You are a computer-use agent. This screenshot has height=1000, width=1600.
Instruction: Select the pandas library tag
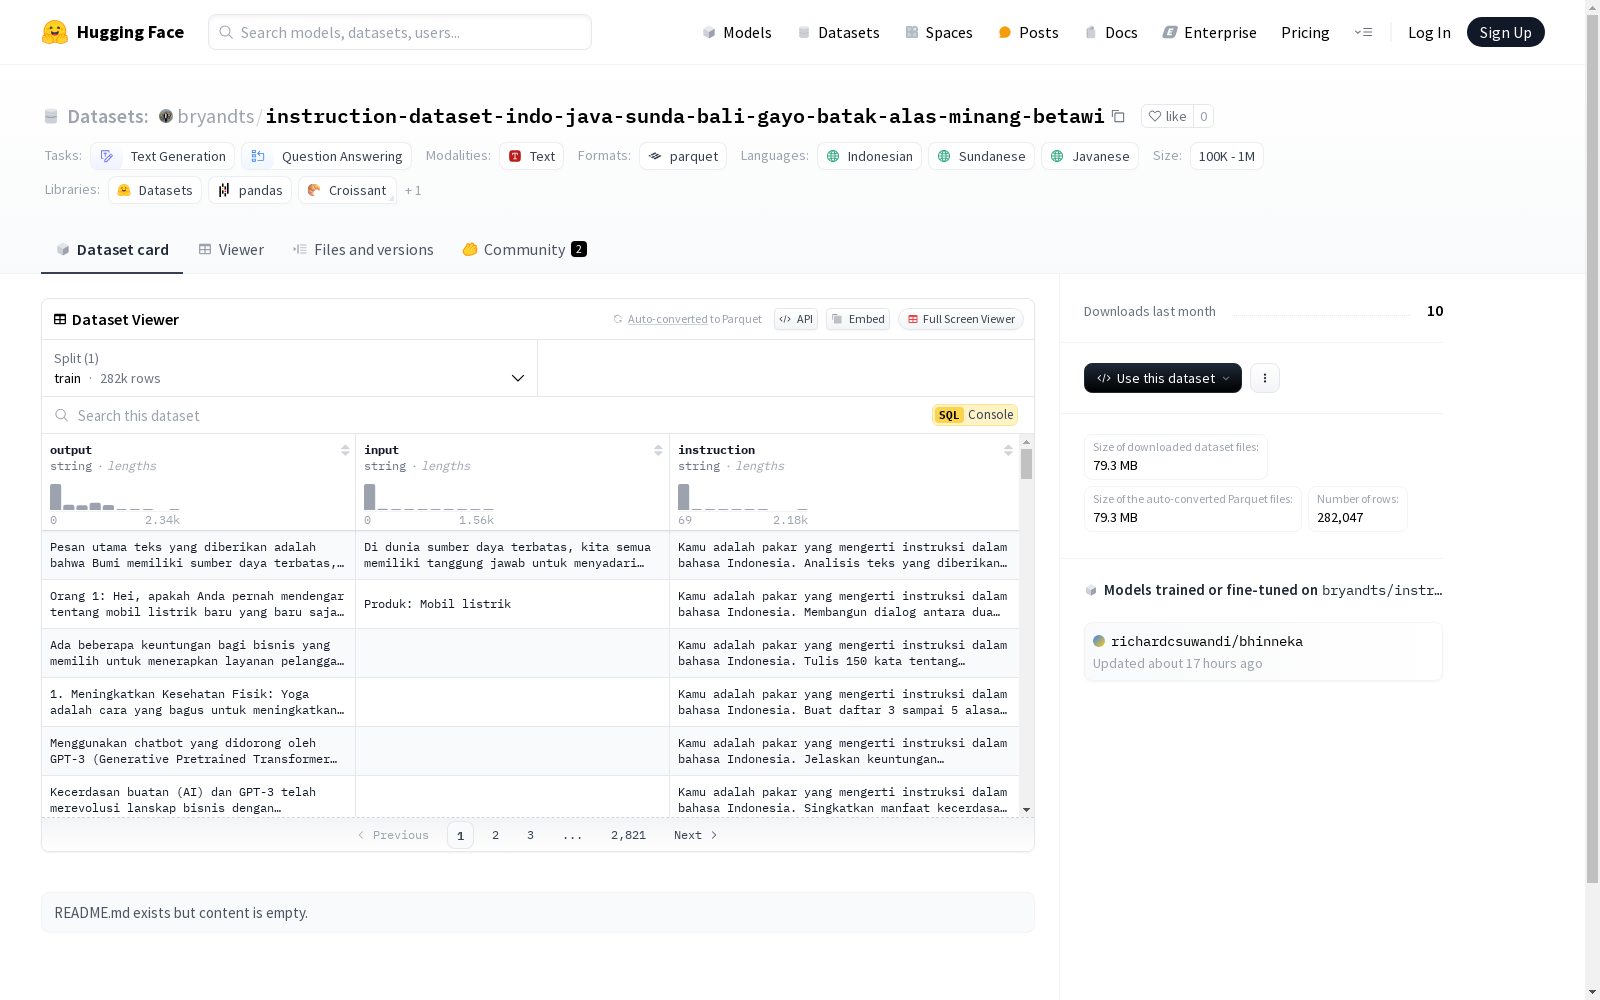[250, 190]
